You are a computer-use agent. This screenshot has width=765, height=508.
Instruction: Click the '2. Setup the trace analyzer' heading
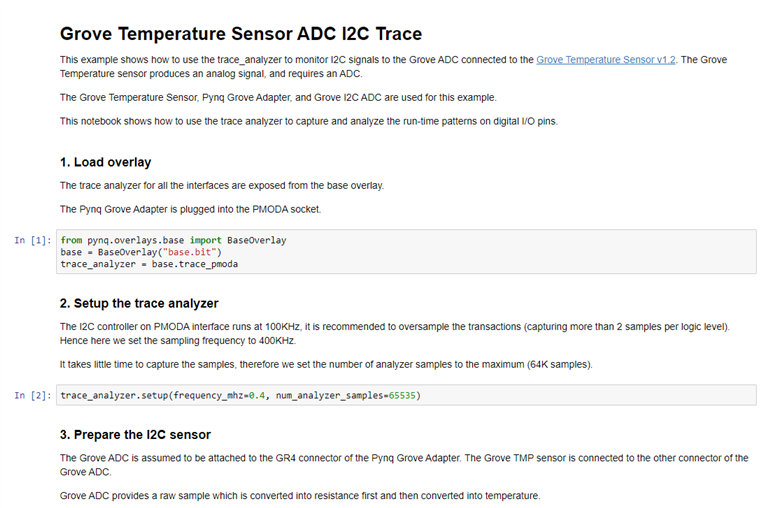point(139,303)
